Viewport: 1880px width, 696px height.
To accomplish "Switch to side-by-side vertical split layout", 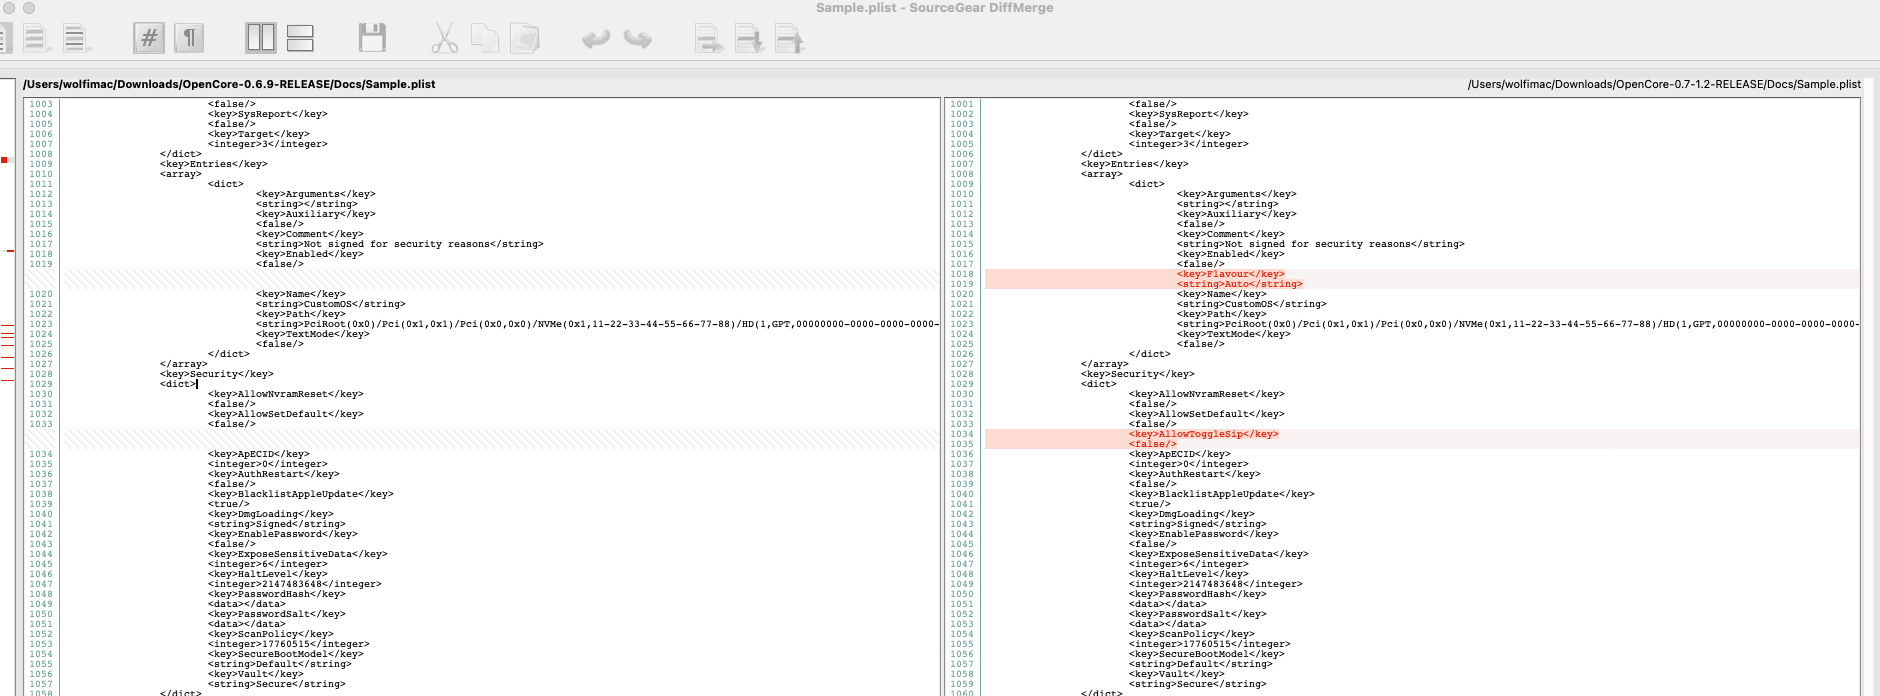I will tap(261, 38).
